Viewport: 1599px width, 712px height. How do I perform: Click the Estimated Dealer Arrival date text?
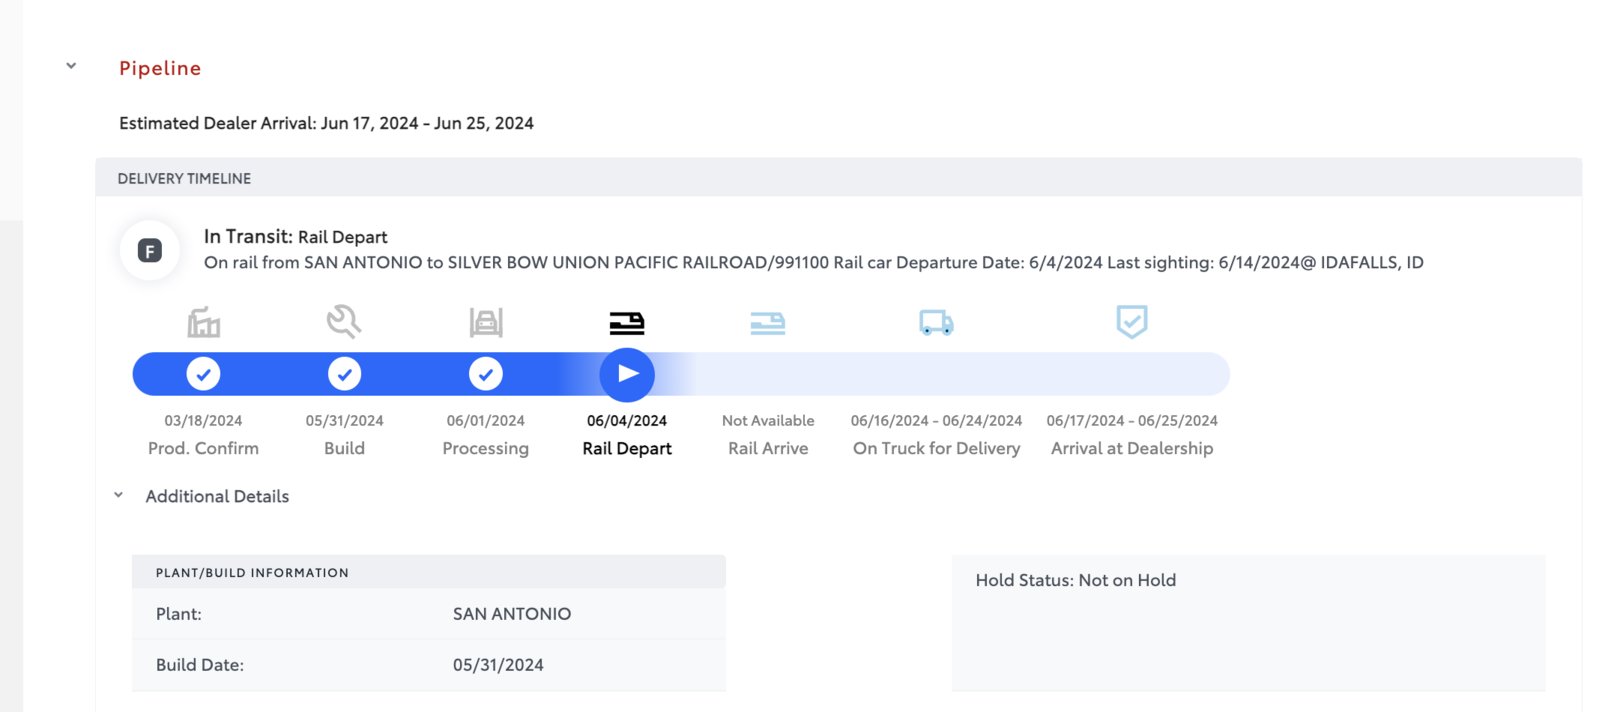pyautogui.click(x=326, y=123)
